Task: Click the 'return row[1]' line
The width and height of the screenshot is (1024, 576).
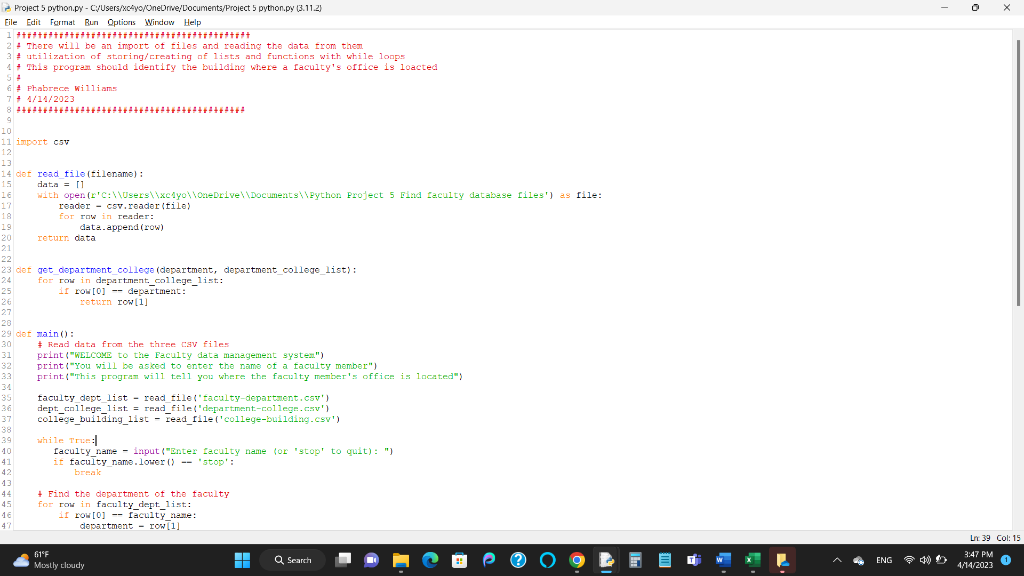Action: tap(114, 302)
